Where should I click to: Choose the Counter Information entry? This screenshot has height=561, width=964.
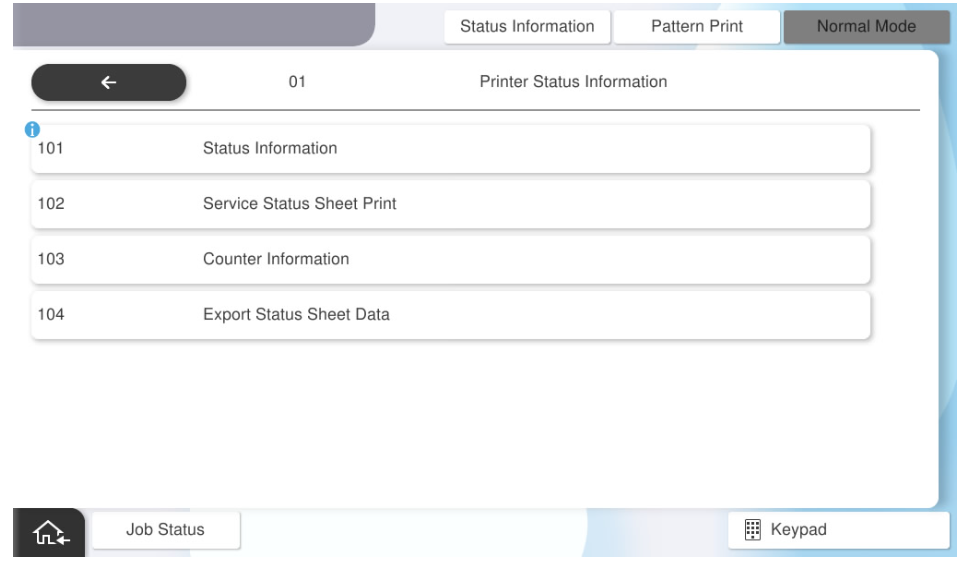450,260
